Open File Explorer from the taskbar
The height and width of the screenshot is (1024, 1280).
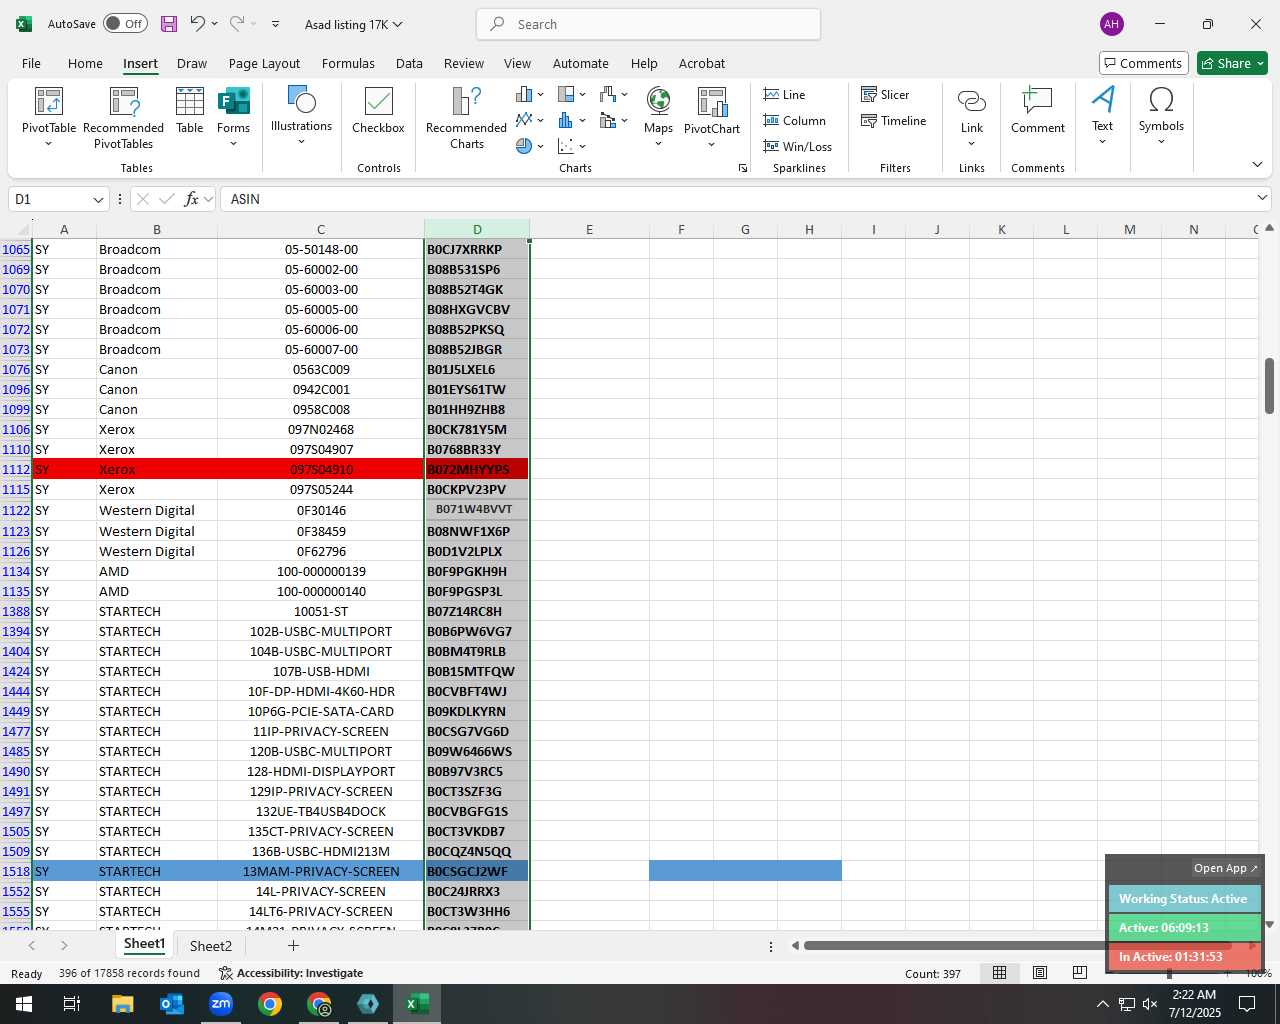coord(122,1004)
